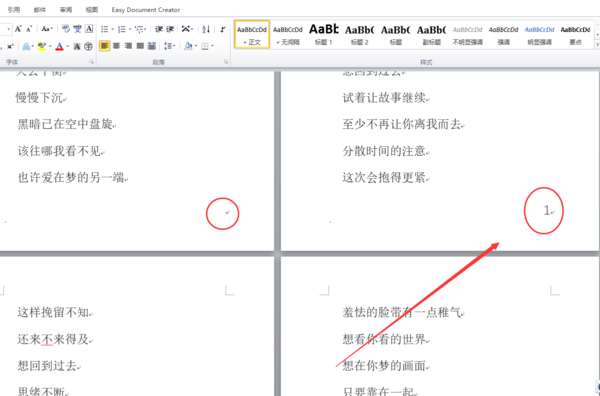Open the line spacing dropdown
Image resolution: width=600 pixels, height=396 pixels.
[169, 46]
